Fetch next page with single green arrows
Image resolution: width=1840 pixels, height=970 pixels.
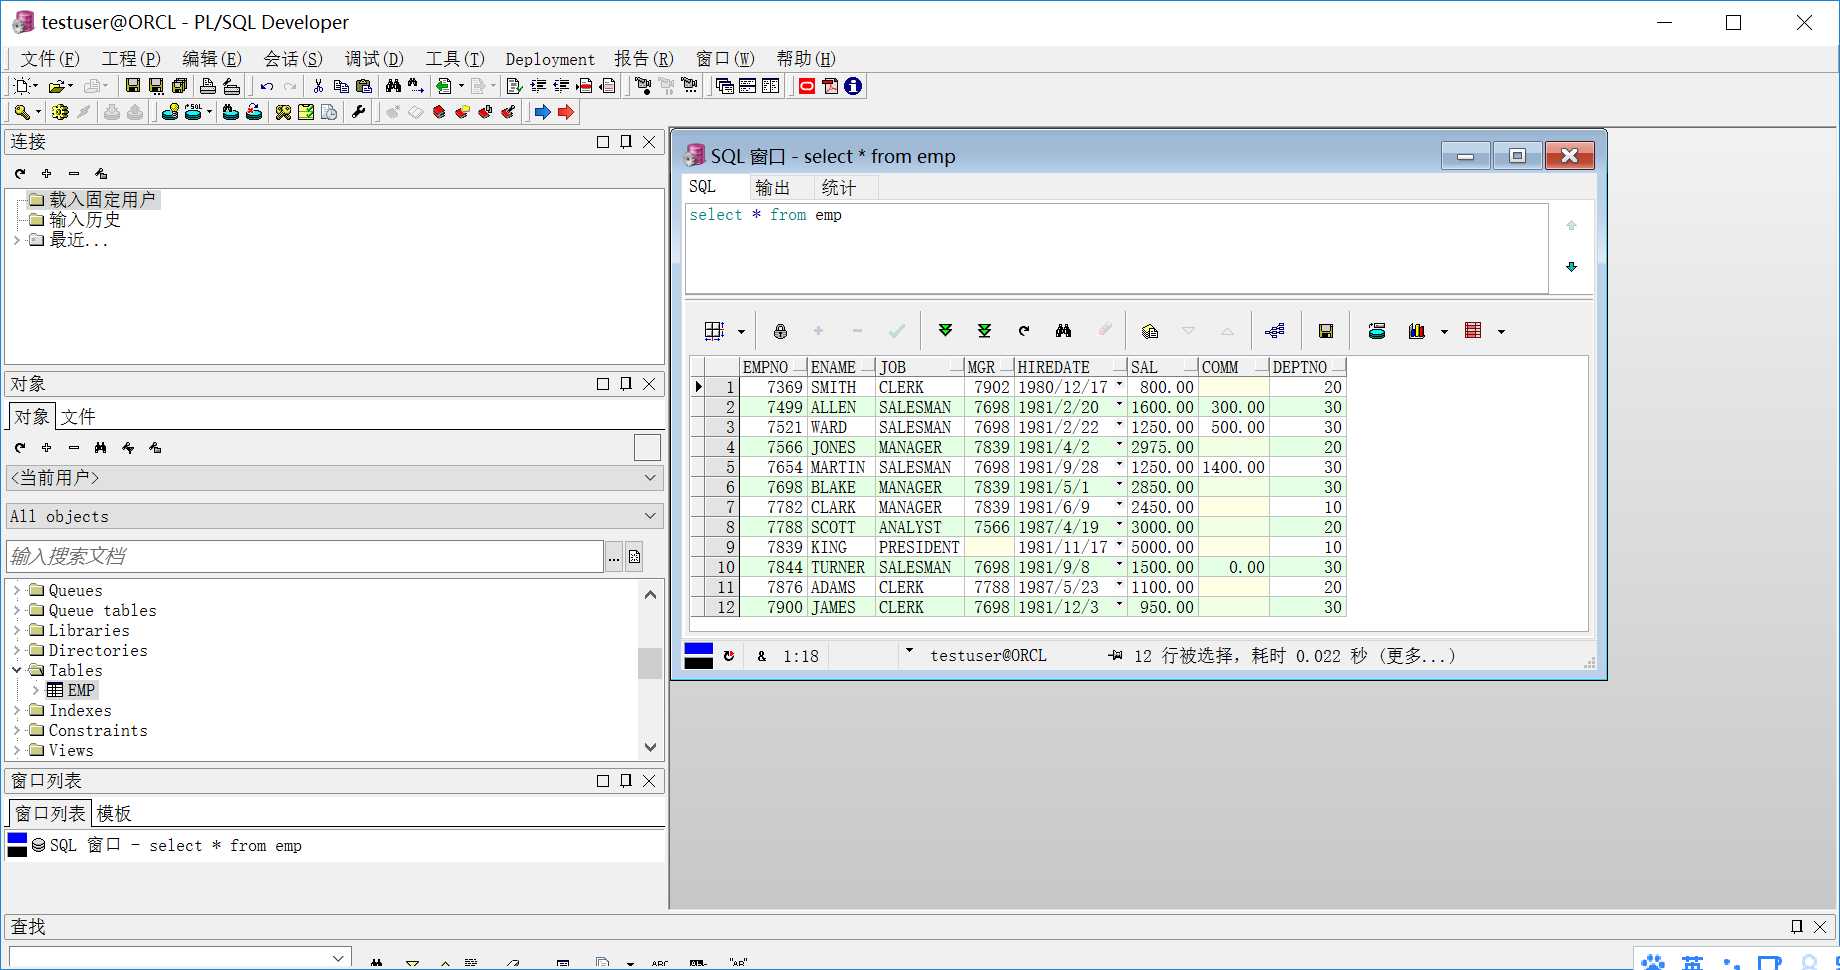point(945,331)
